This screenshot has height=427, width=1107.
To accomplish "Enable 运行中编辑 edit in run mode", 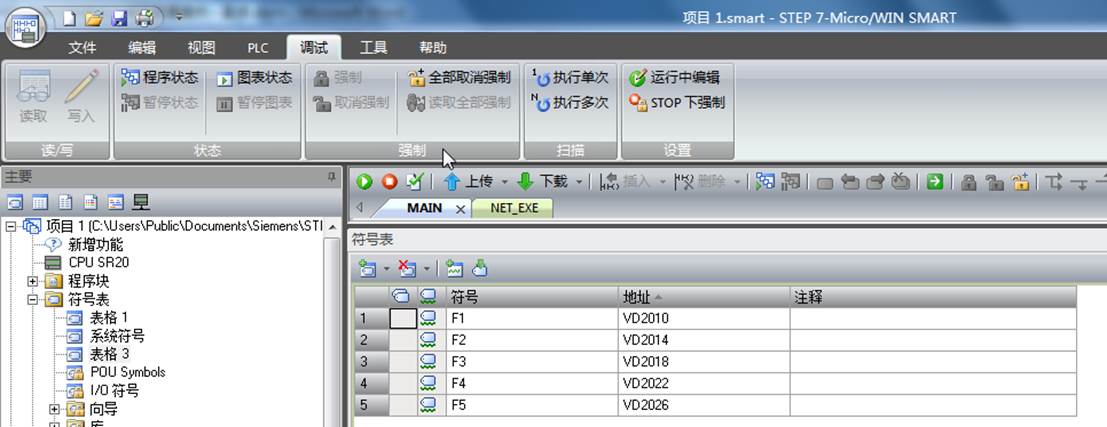I will pyautogui.click(x=674, y=78).
